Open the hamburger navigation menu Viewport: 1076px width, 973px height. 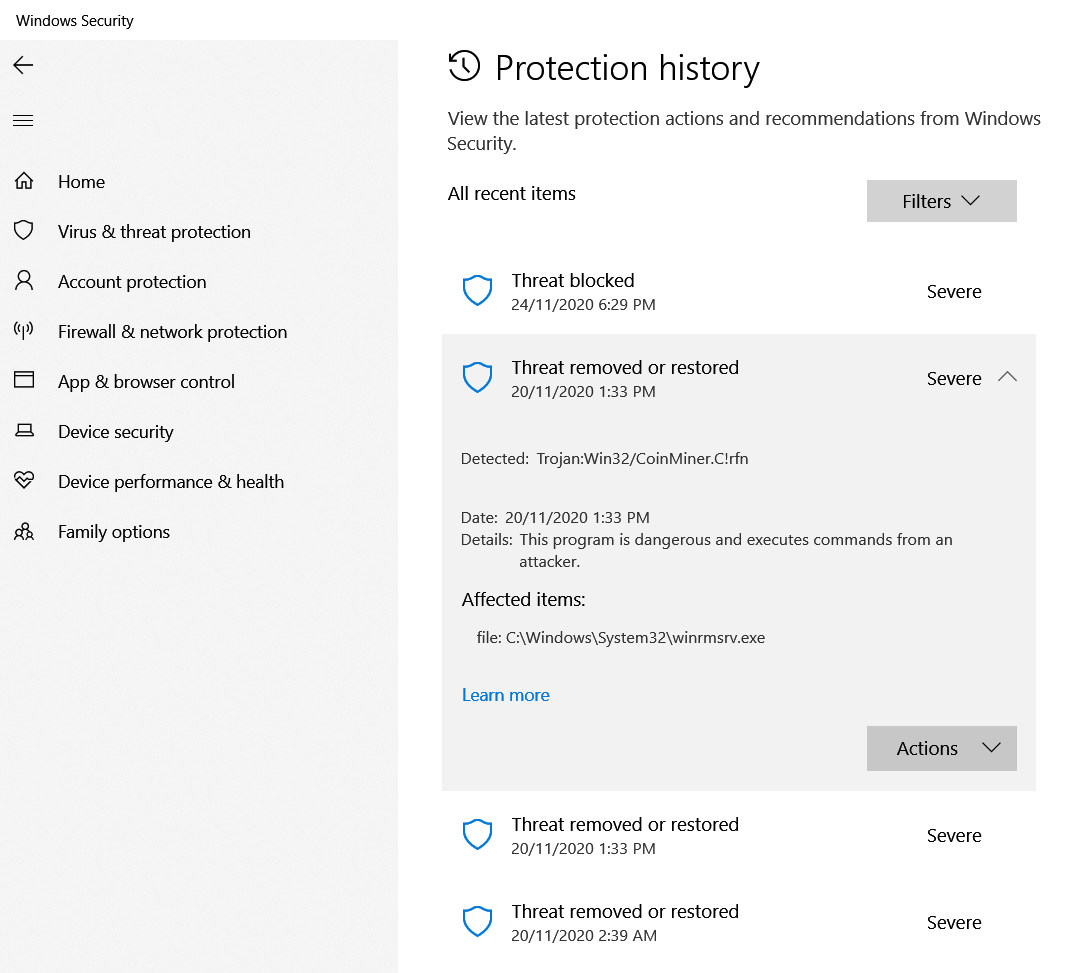click(x=23, y=121)
